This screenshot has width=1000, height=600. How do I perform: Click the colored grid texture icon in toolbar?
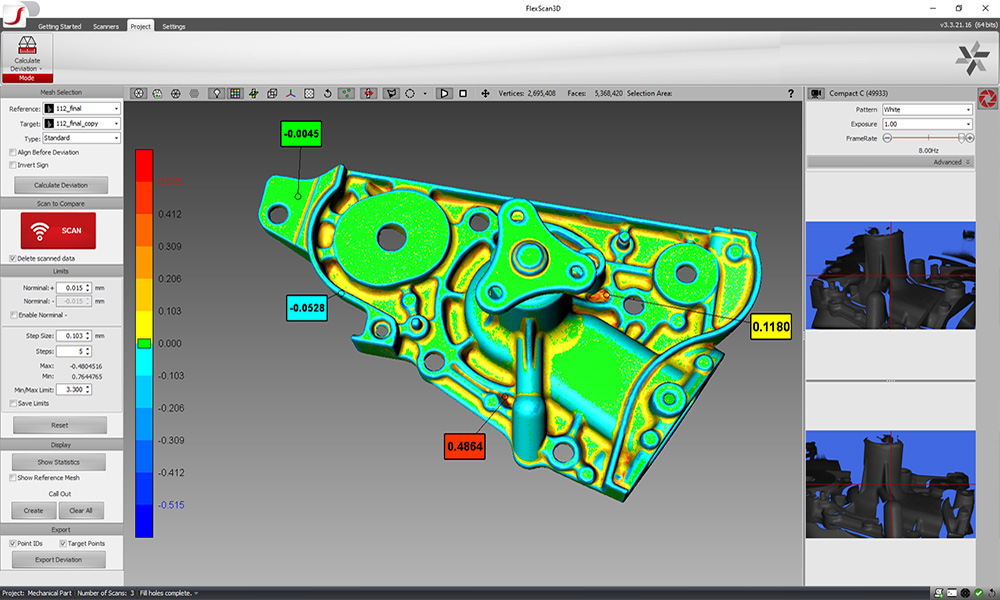point(235,93)
